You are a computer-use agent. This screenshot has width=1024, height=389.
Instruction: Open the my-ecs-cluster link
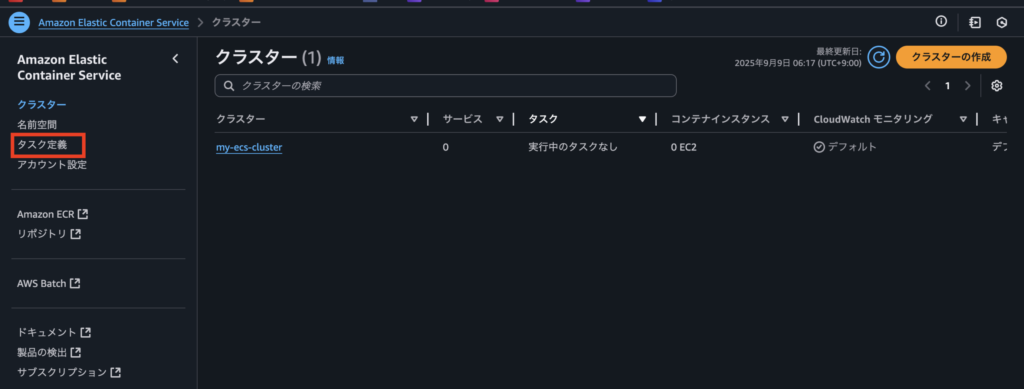(249, 148)
